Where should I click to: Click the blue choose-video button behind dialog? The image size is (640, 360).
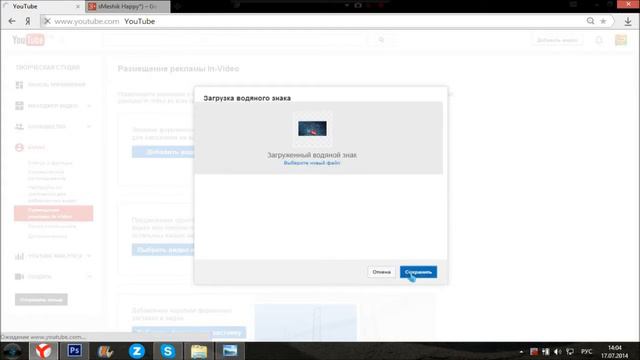tap(163, 250)
